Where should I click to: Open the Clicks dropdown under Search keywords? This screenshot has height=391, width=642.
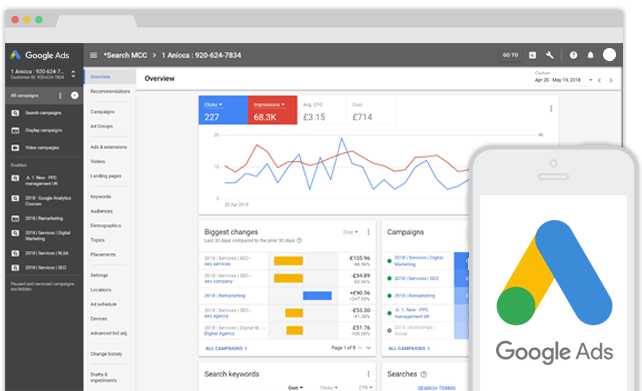tap(329, 388)
